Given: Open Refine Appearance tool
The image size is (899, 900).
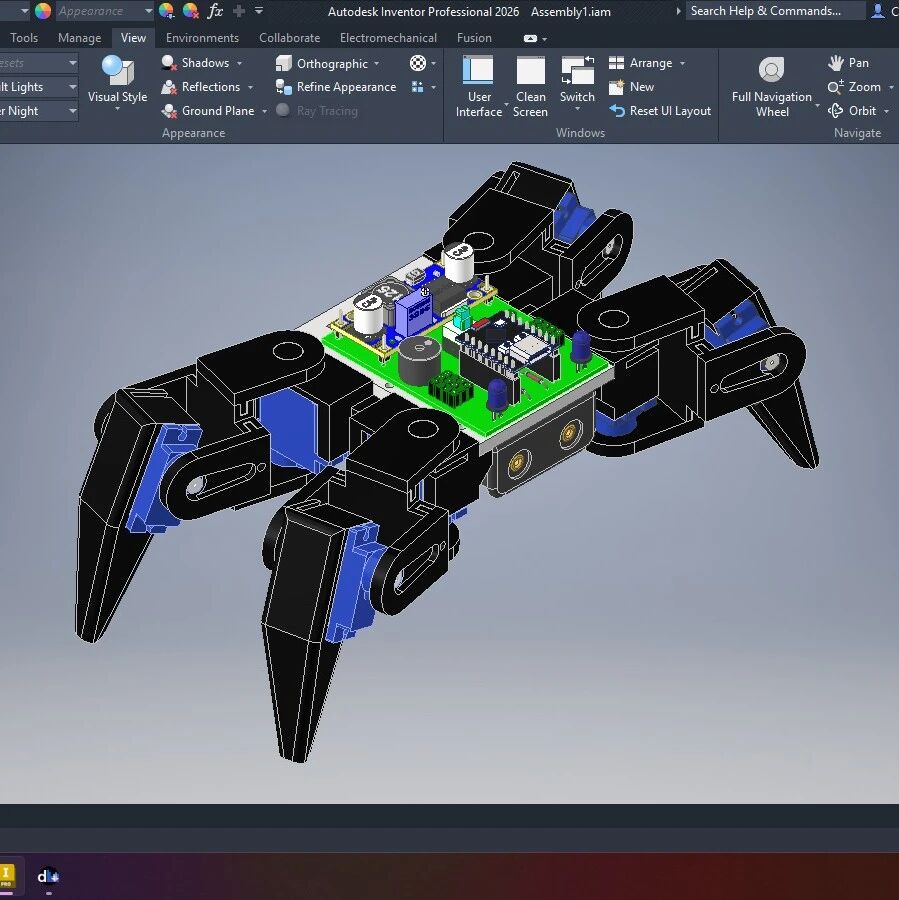Looking at the screenshot, I should (x=336, y=87).
